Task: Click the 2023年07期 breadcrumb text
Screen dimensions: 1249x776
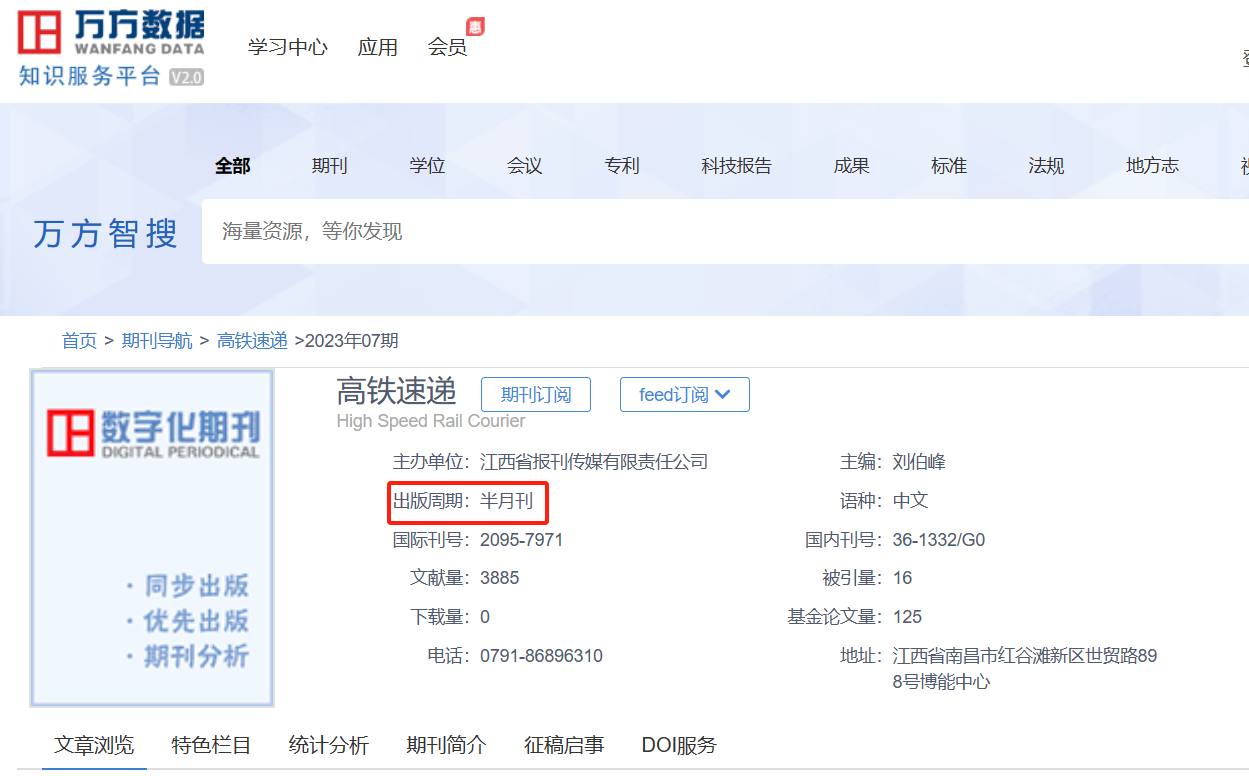Action: 351,341
